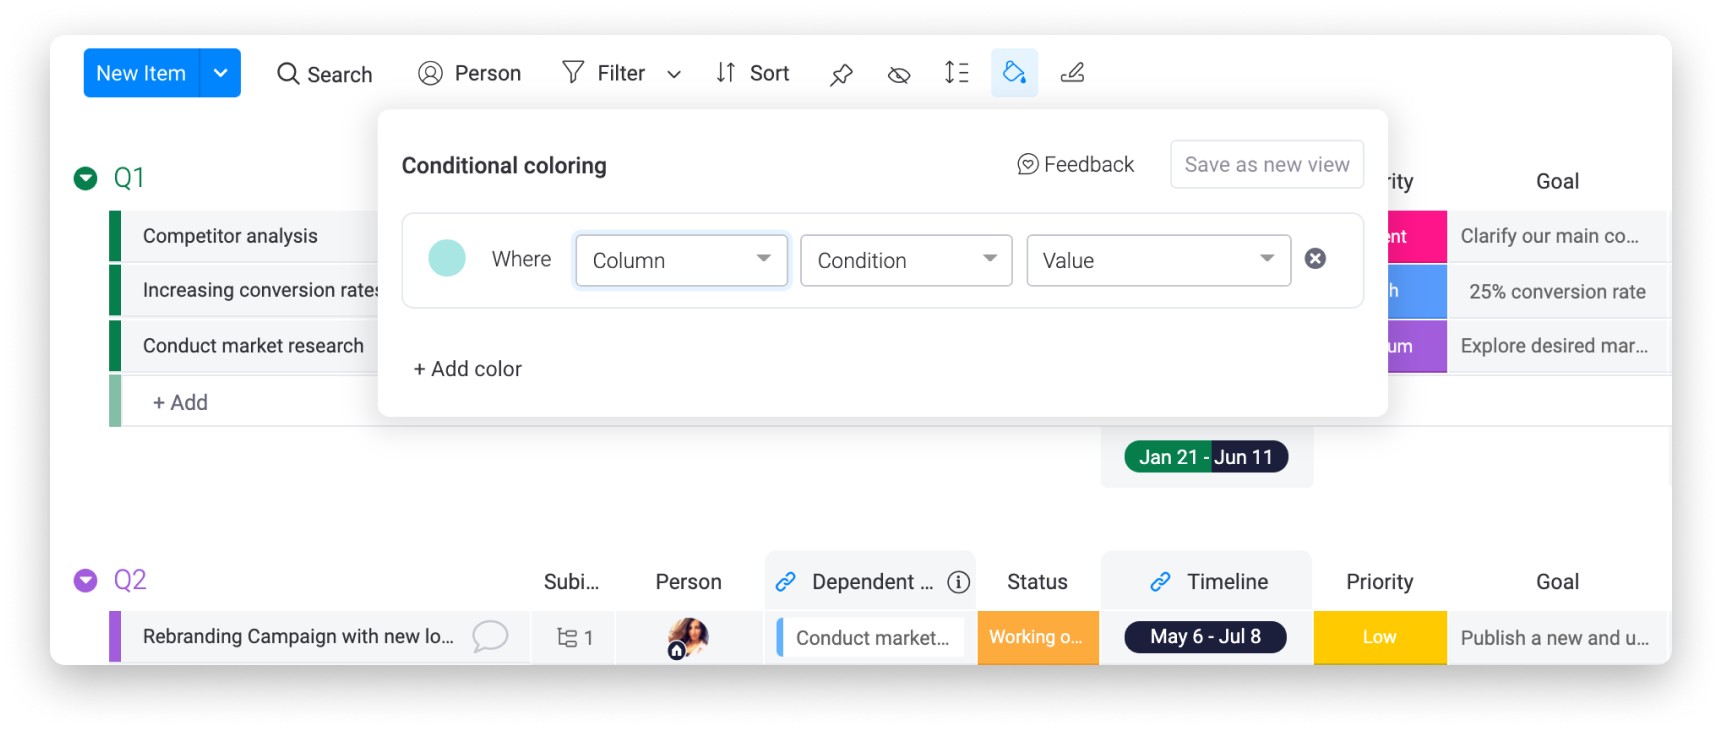
Task: Open the Column dropdown
Action: coord(681,260)
